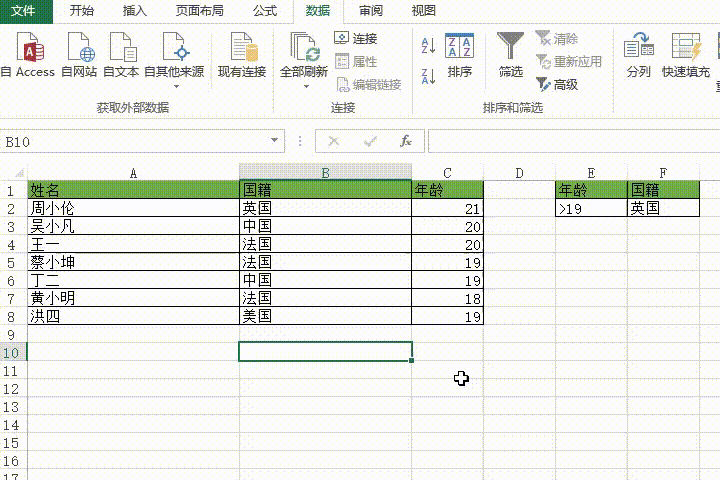Screen dimensions: 720x480
Task: Switch to the Formulas (公式) tab
Action: pyautogui.click(x=265, y=11)
